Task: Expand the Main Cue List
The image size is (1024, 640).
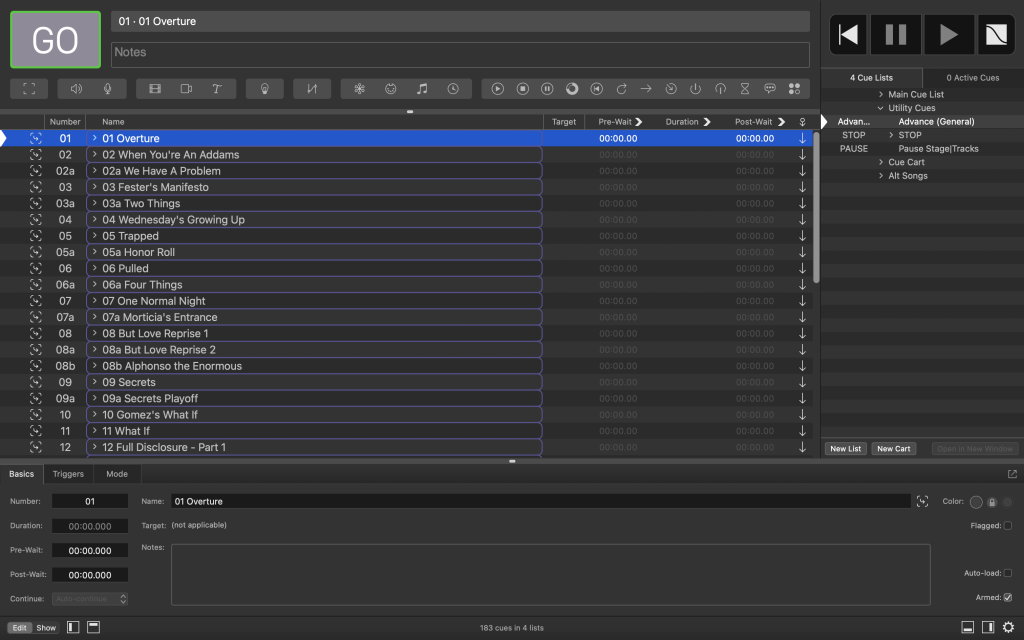Action: coord(880,95)
